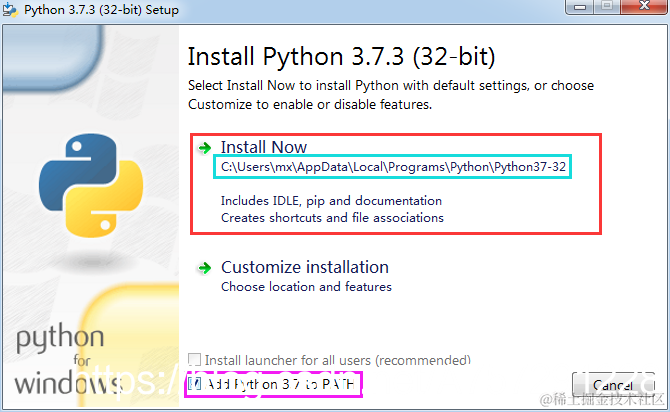
Task: Click the green arrow beside Install Now
Action: click(x=205, y=148)
